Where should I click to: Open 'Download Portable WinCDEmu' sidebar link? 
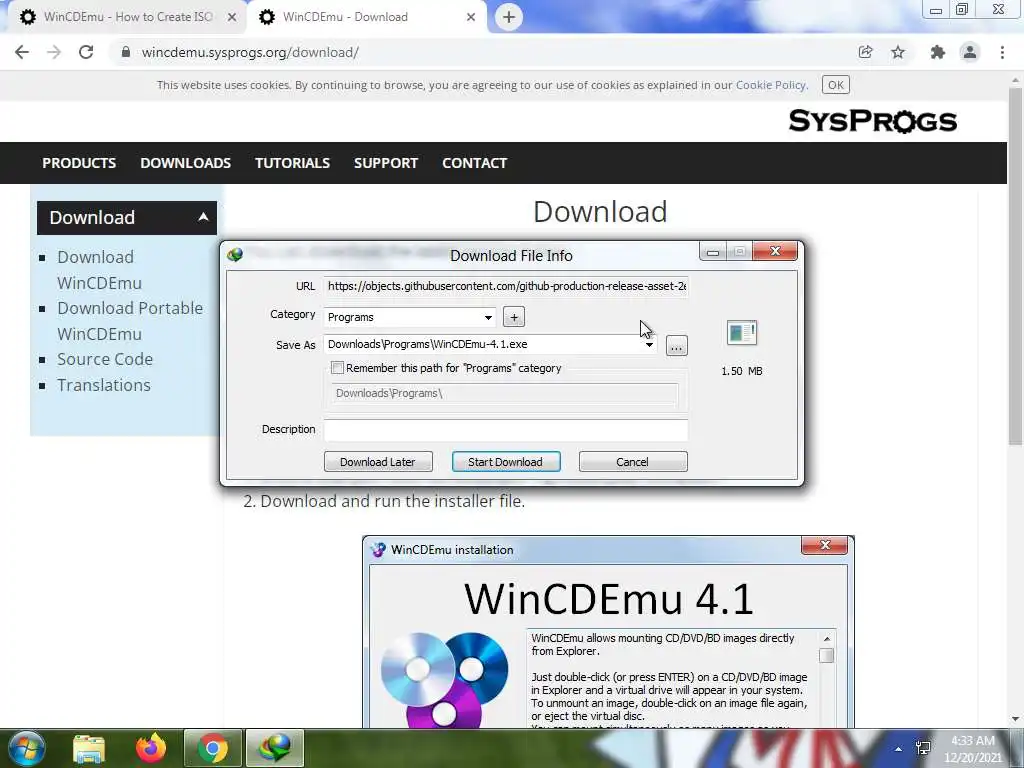click(x=130, y=321)
